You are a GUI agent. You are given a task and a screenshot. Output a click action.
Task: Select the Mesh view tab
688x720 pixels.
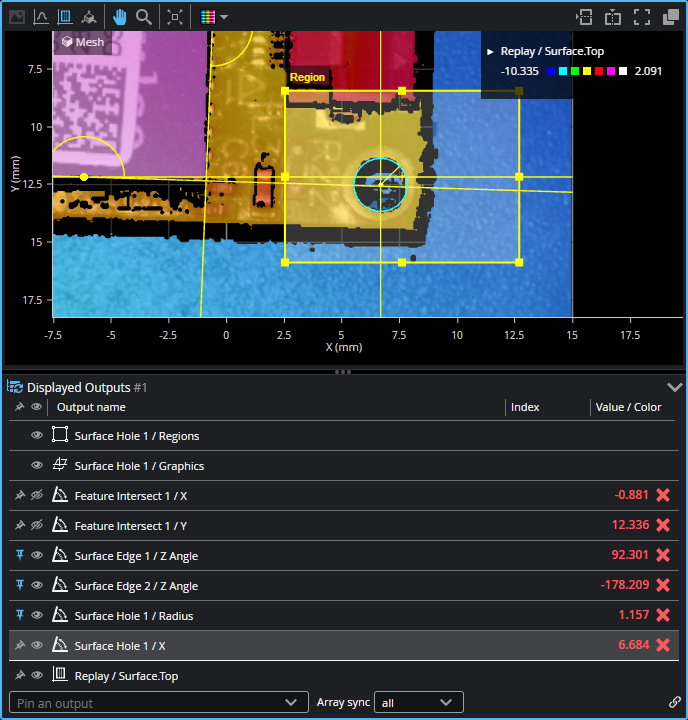(82, 42)
